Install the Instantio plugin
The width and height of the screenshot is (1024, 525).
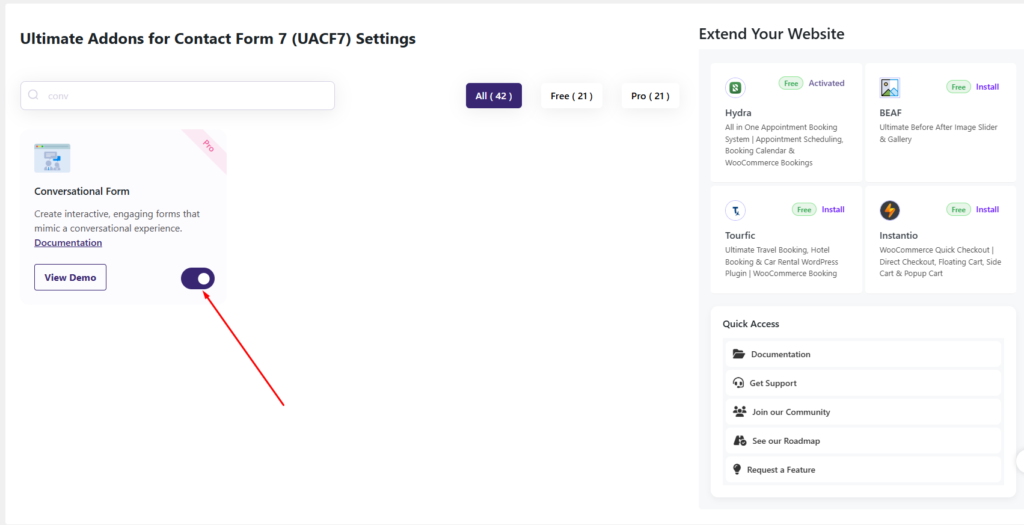pyautogui.click(x=987, y=209)
